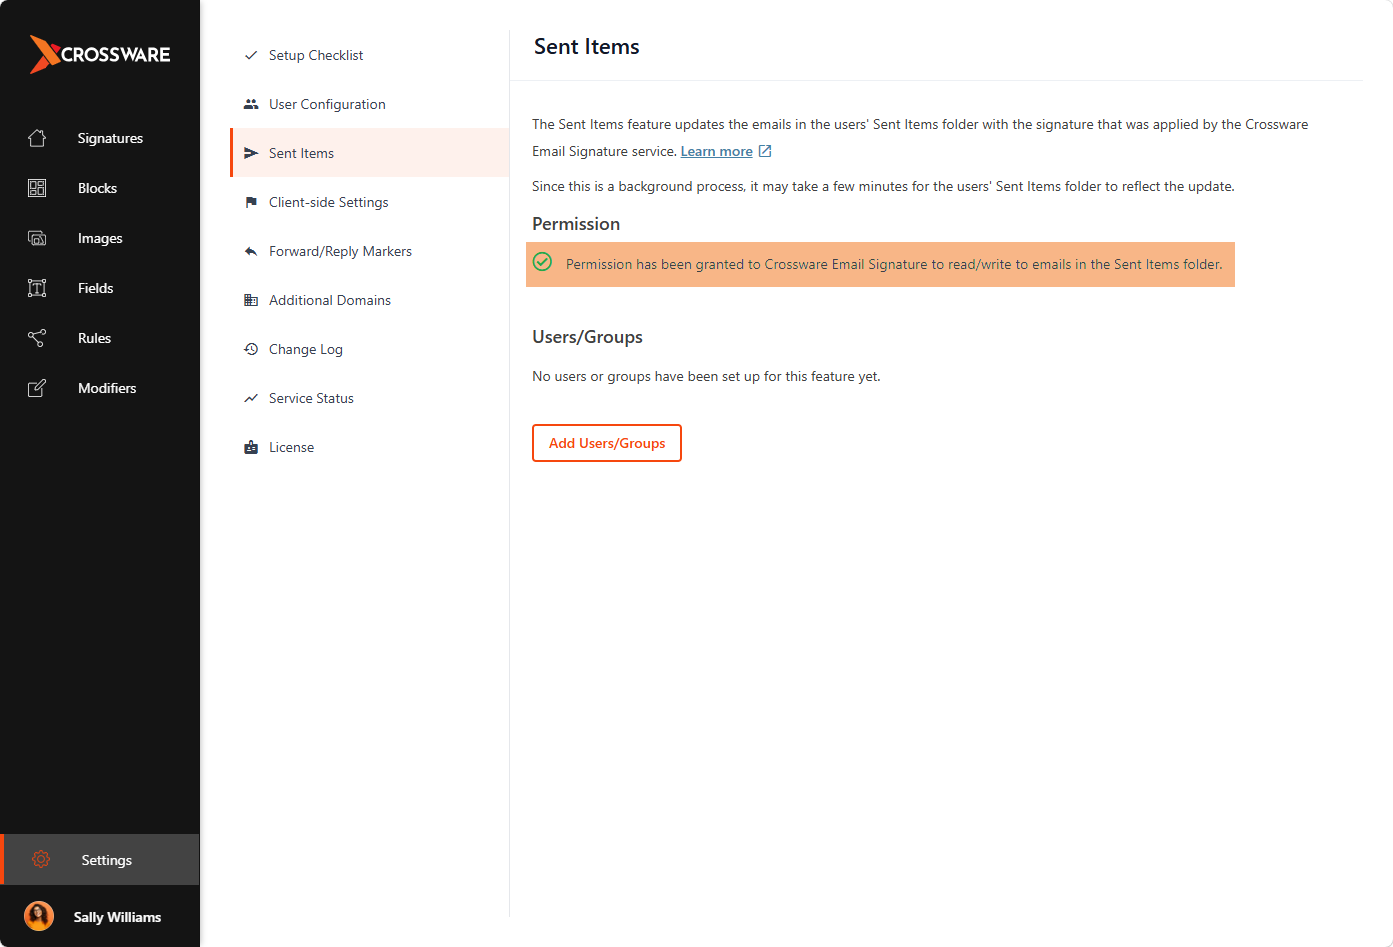The image size is (1393, 947).
Task: Open the Images section
Action: pos(100,238)
